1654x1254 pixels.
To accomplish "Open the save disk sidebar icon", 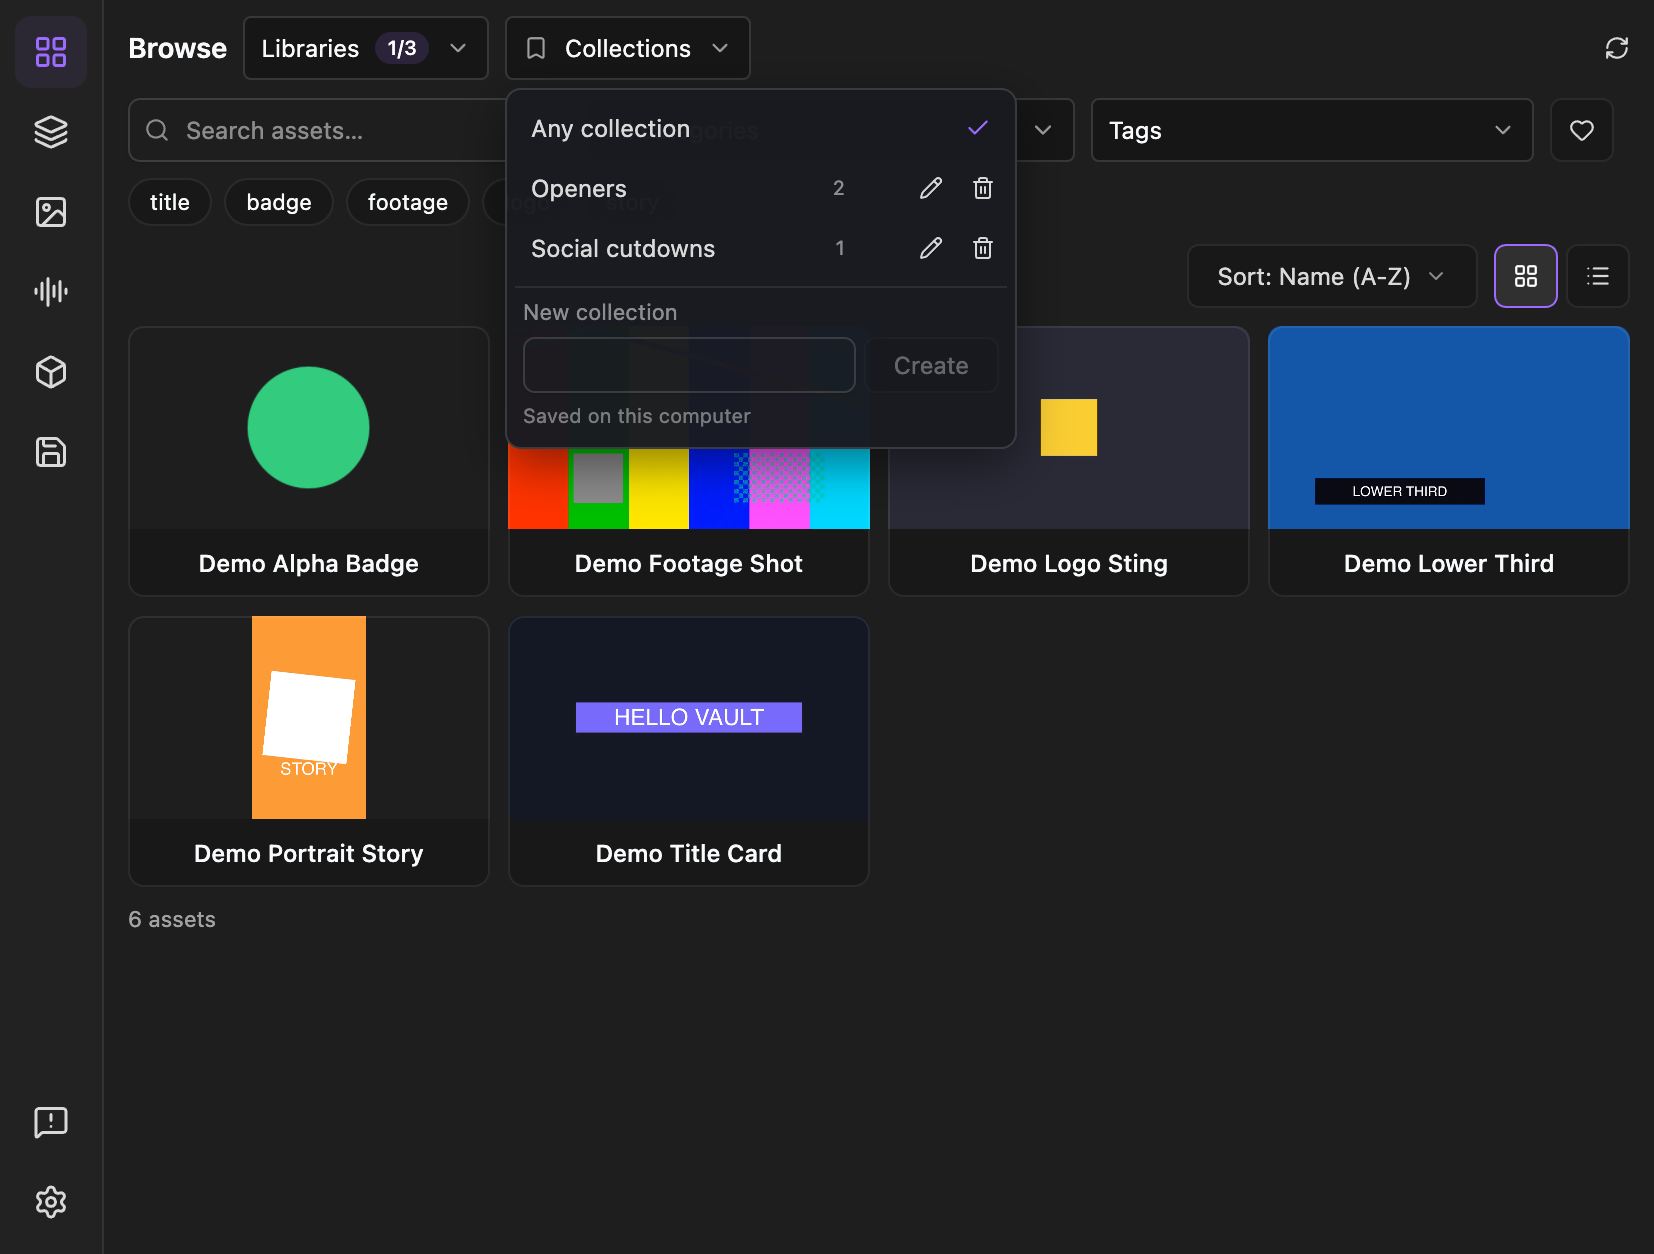I will pyautogui.click(x=51, y=452).
